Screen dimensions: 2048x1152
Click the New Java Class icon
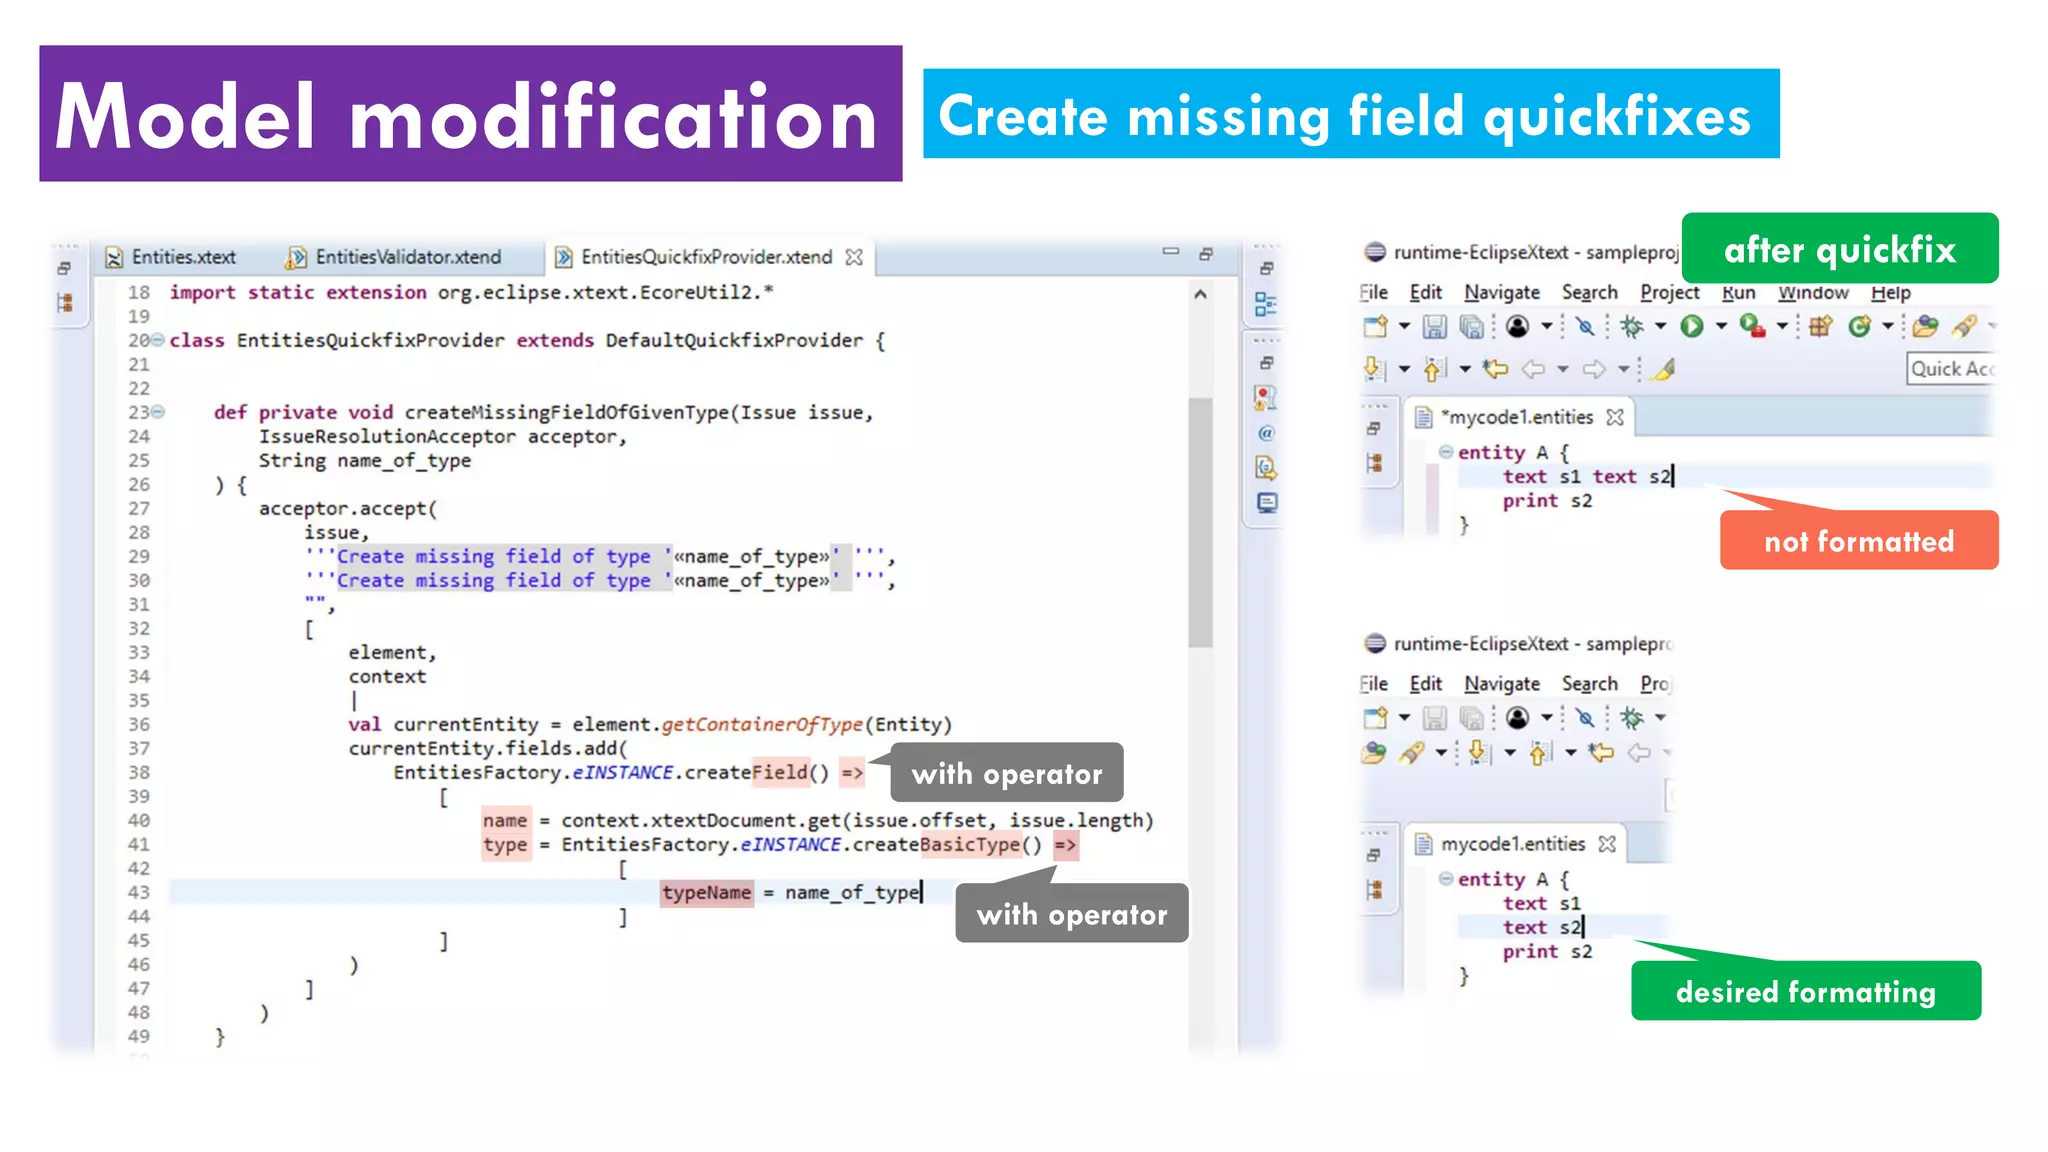pyautogui.click(x=1859, y=326)
